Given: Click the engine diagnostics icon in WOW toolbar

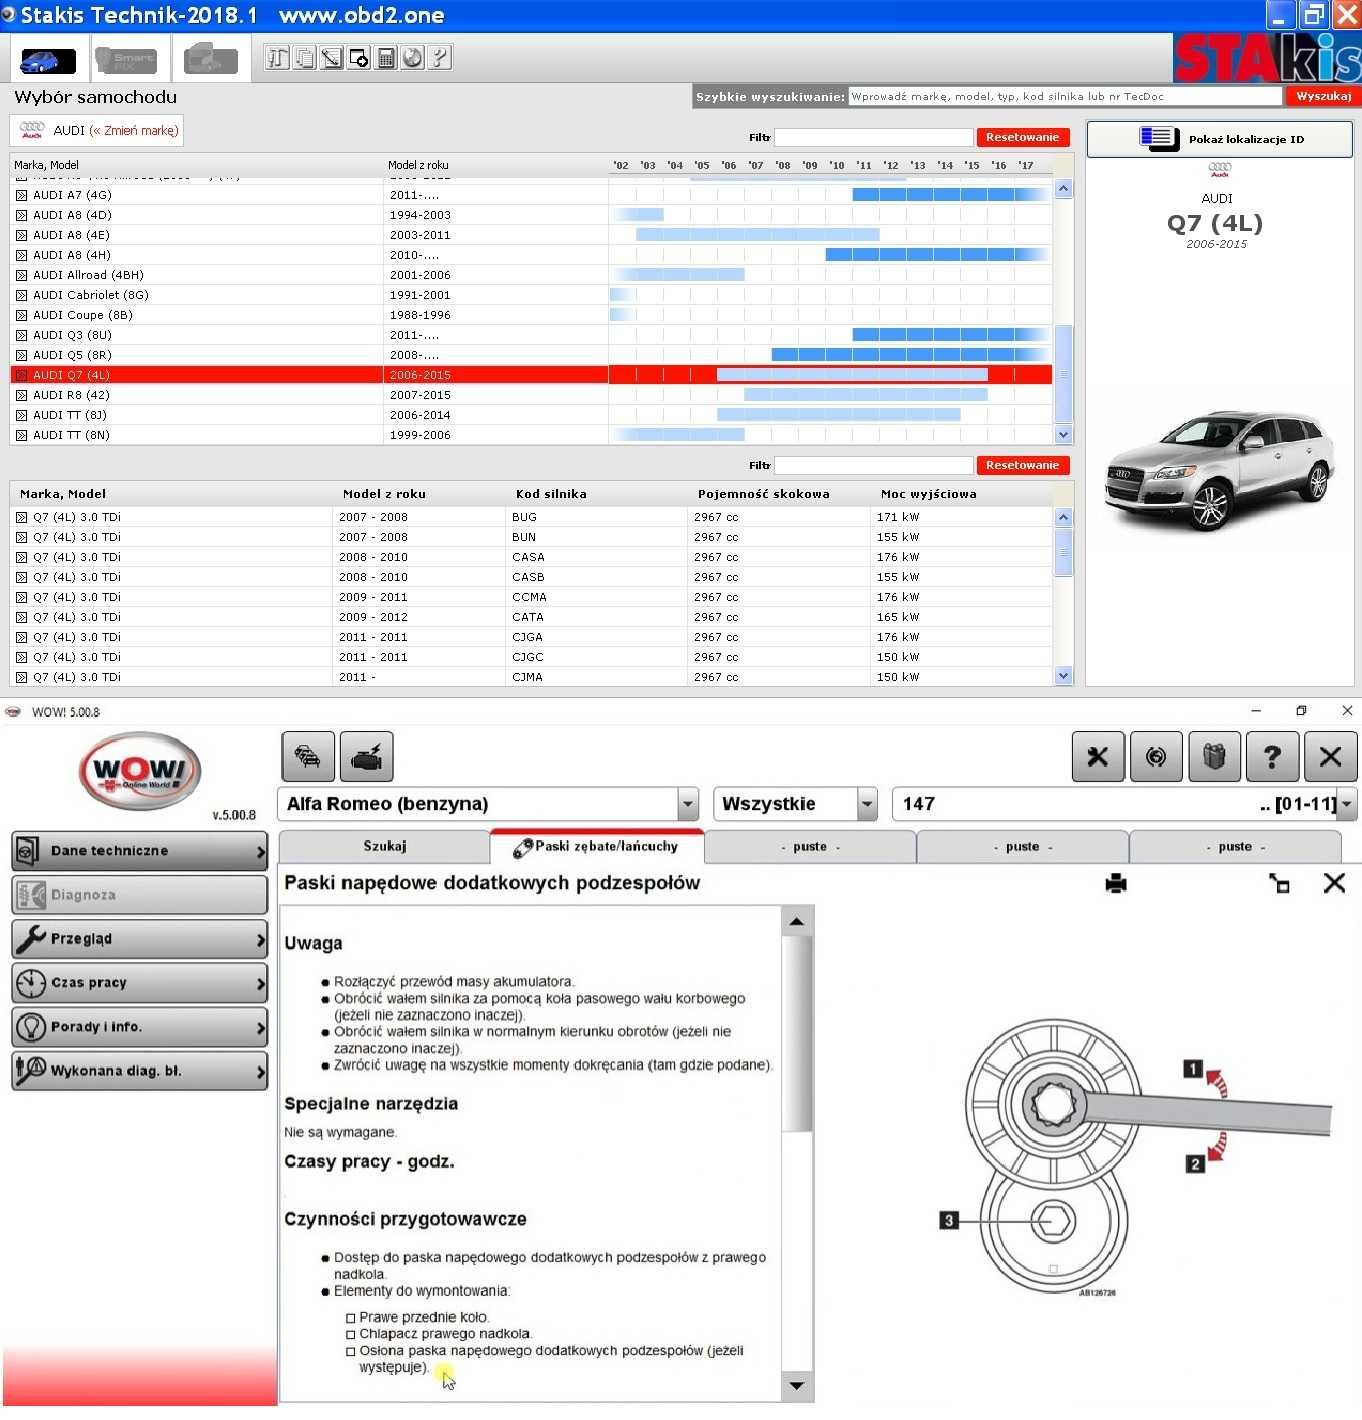Looking at the screenshot, I should click(366, 757).
